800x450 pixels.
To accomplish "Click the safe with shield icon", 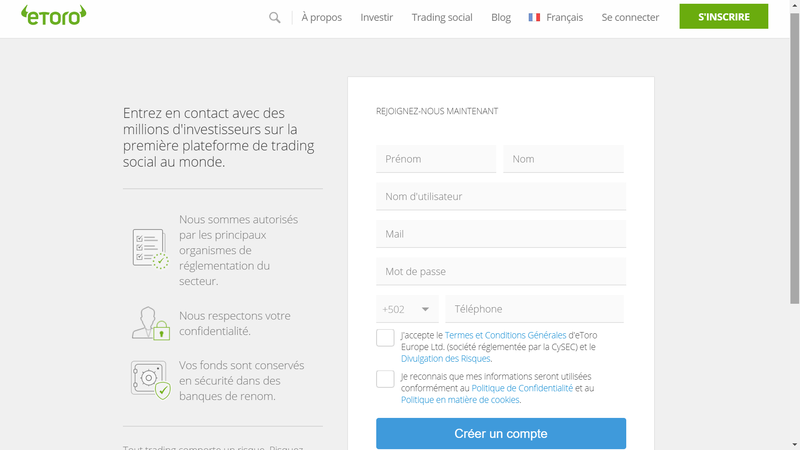I will [x=151, y=380].
